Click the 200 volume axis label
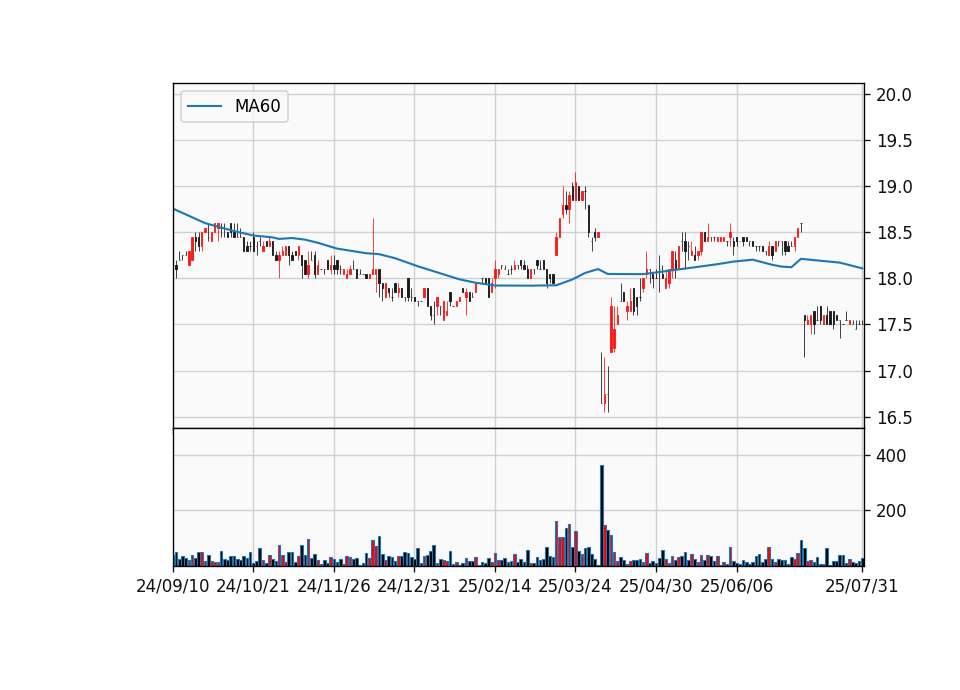This screenshot has height=690, width=960. coord(891,511)
